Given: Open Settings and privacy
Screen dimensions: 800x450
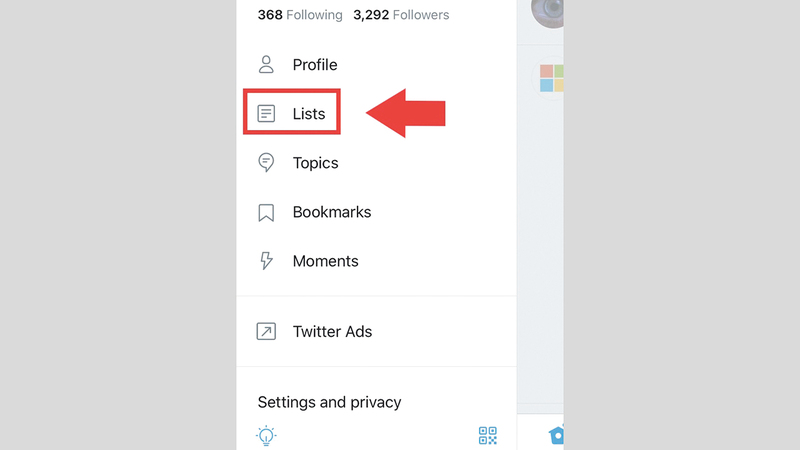Looking at the screenshot, I should (x=329, y=402).
